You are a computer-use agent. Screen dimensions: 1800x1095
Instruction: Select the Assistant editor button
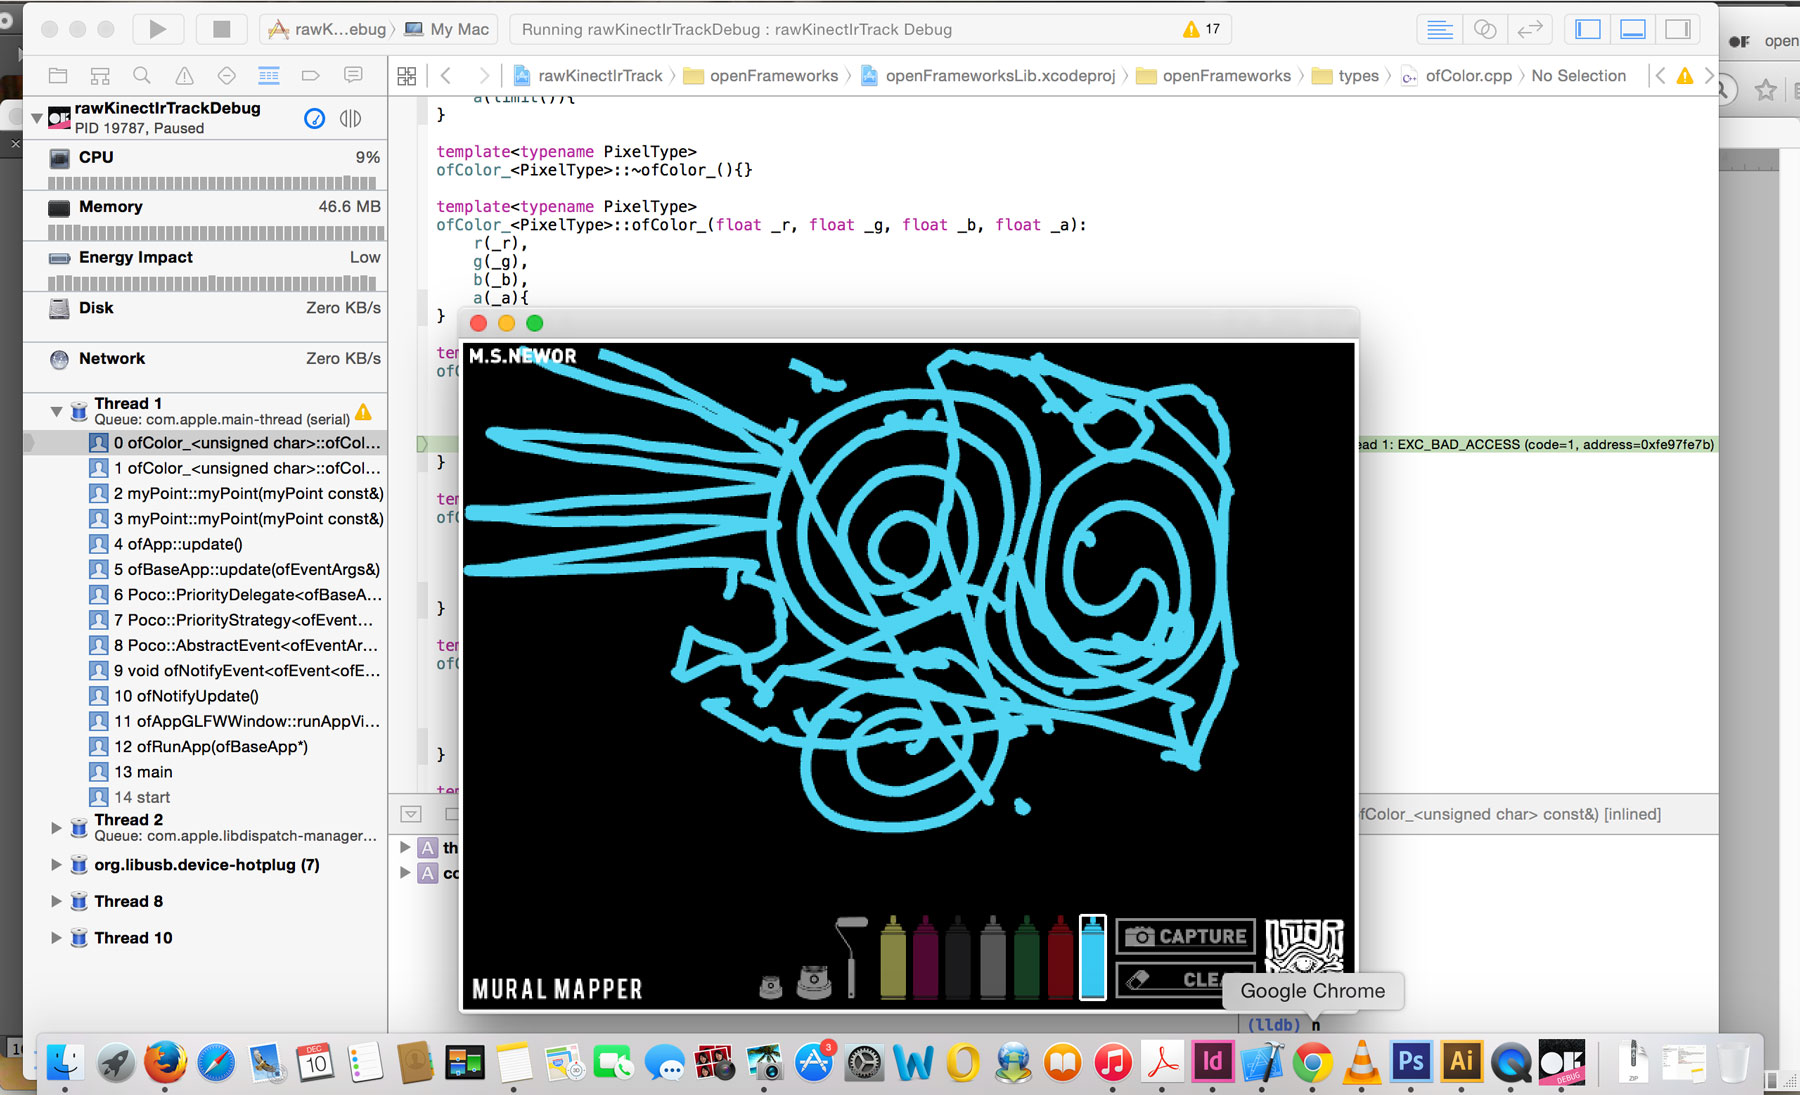(x=1485, y=29)
